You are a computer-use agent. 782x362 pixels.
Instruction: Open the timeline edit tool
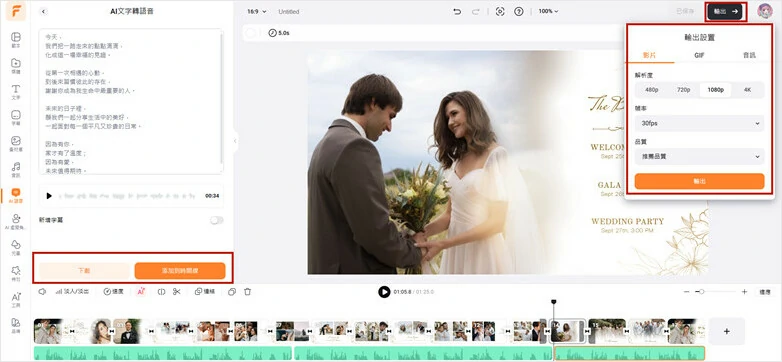pyautogui.click(x=205, y=291)
